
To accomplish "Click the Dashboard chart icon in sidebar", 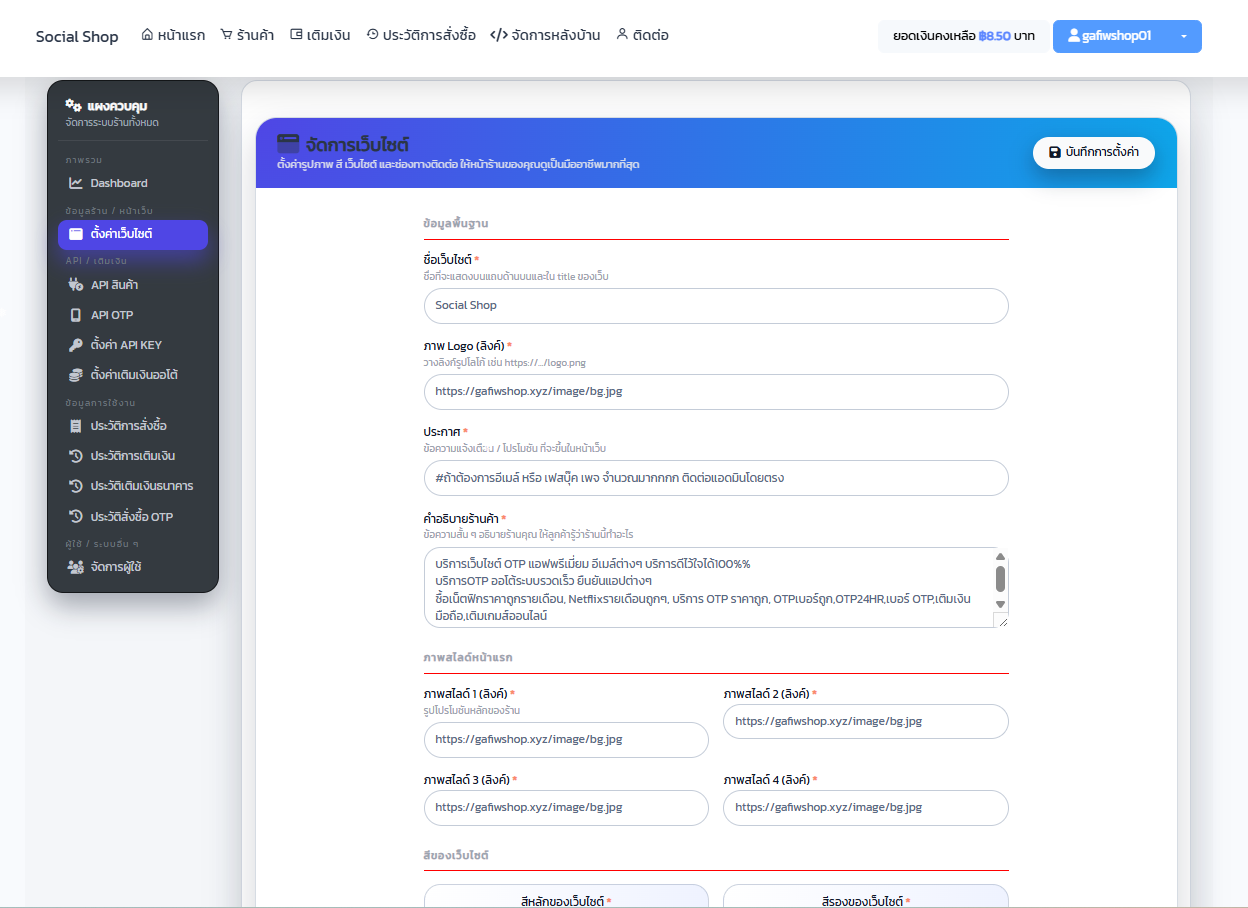I will coord(76,183).
